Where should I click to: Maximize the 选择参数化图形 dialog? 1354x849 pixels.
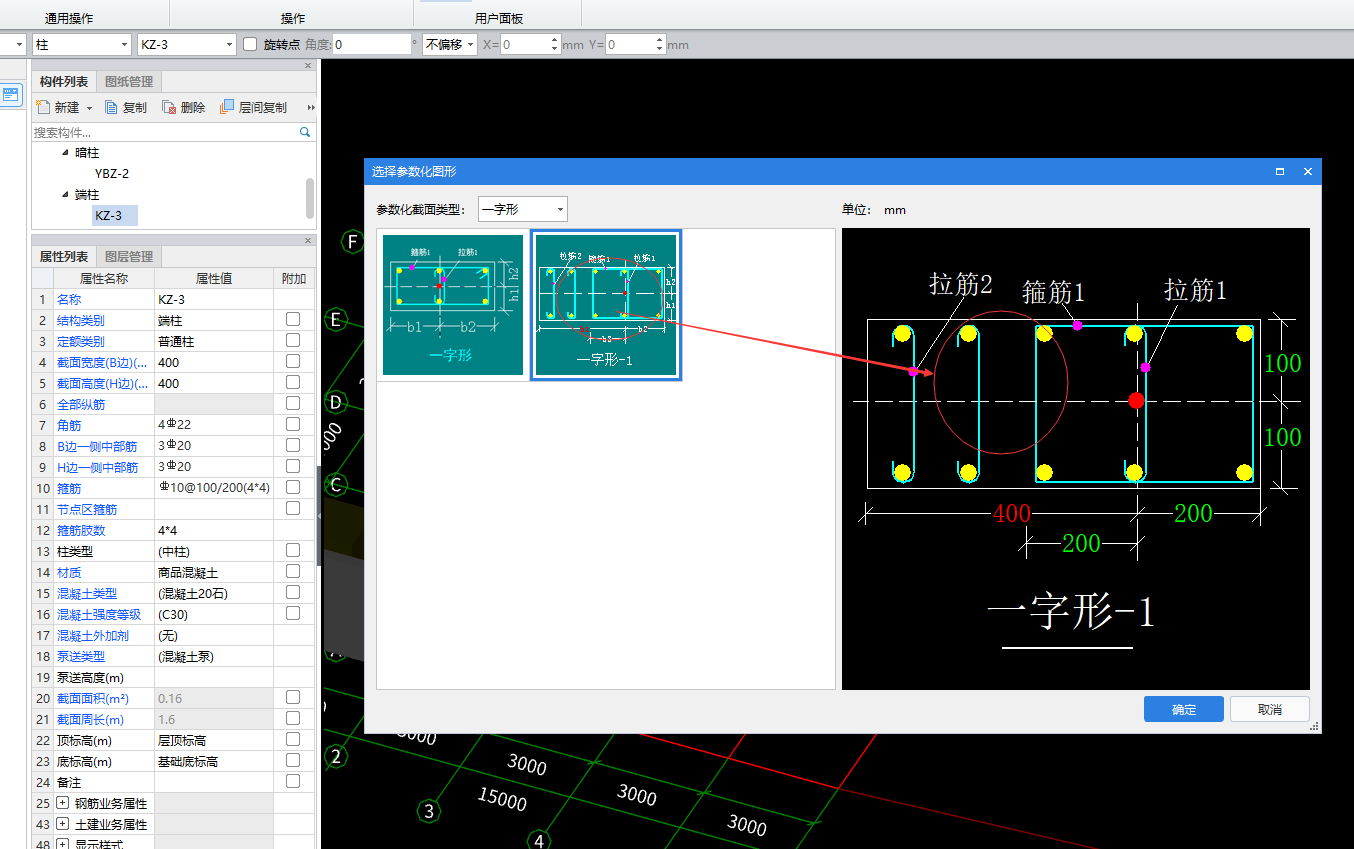[1280, 172]
